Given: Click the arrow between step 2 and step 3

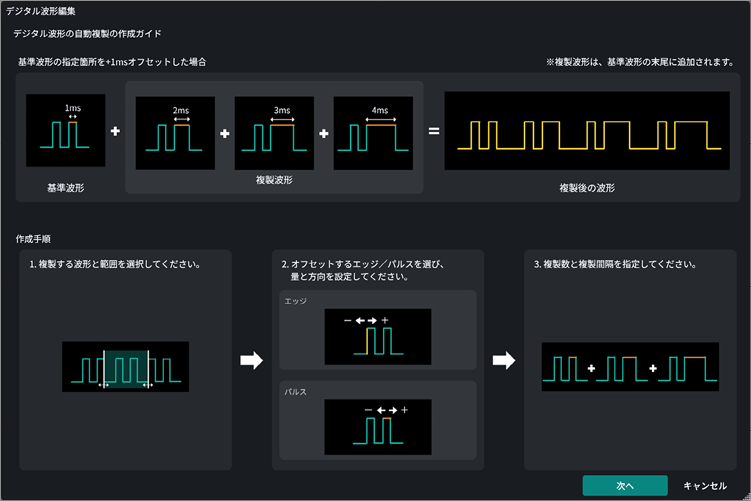Looking at the screenshot, I should (x=504, y=360).
